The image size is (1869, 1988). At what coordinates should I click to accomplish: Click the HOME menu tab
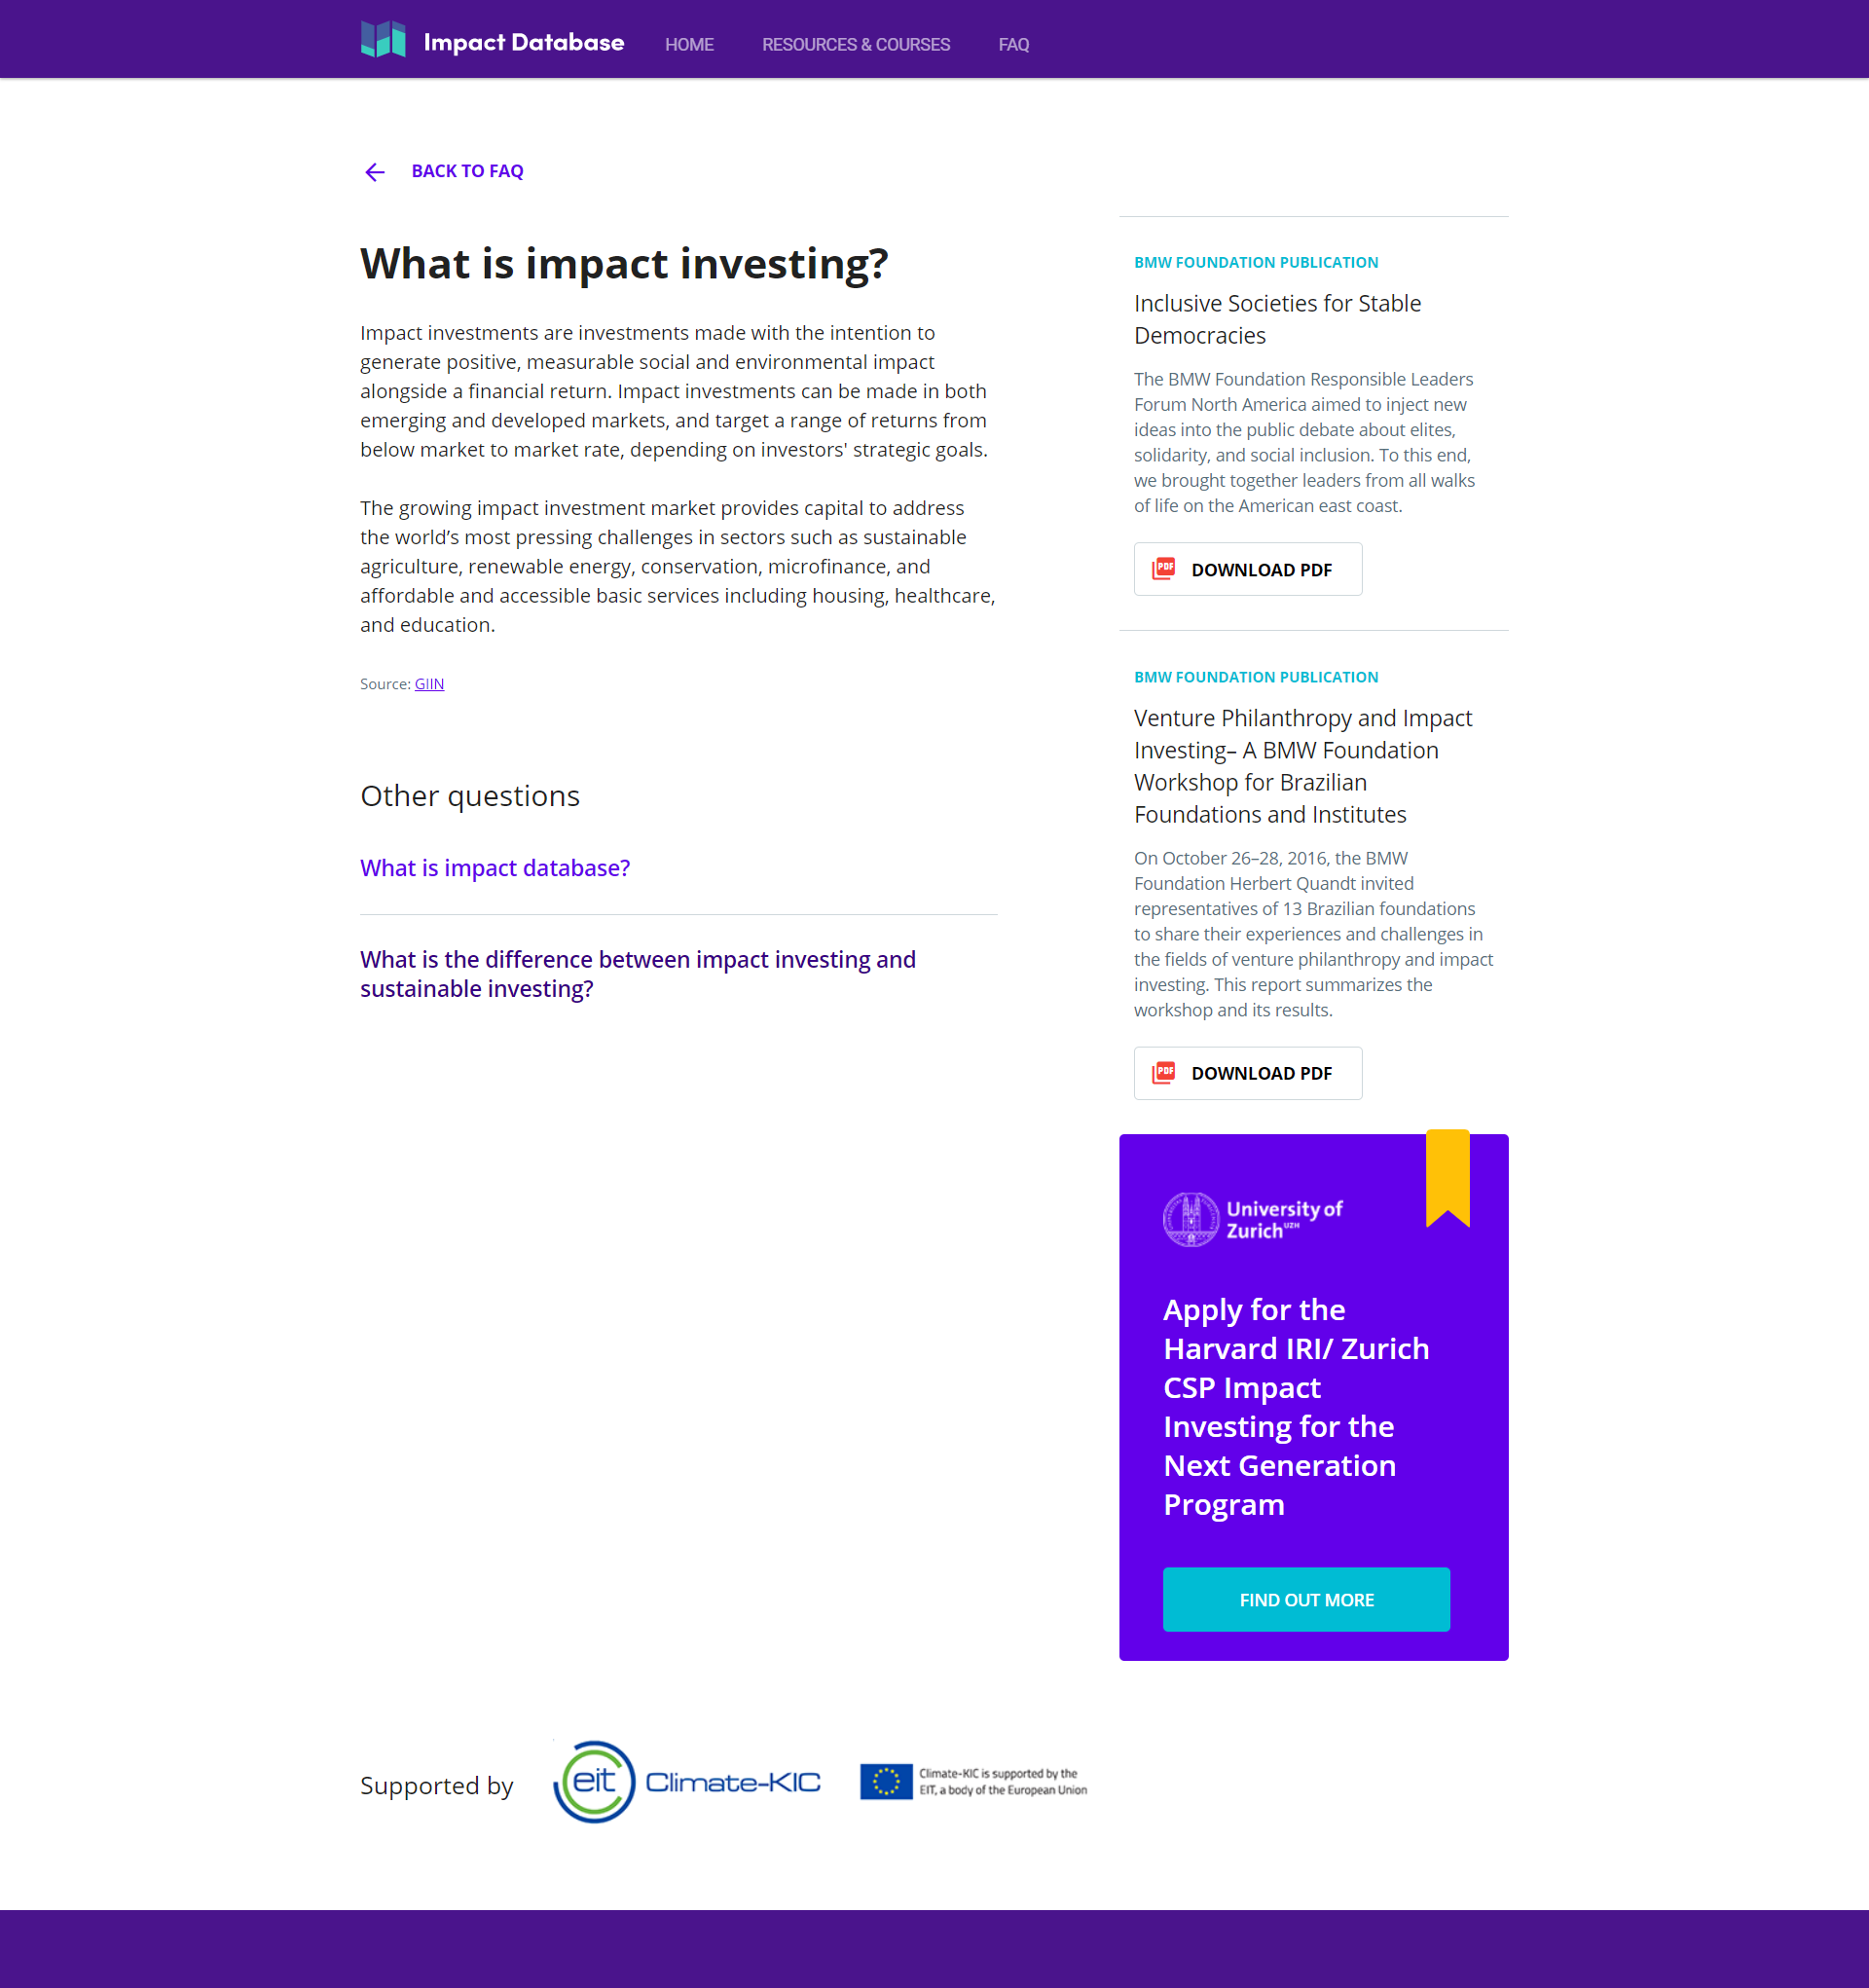(x=690, y=42)
